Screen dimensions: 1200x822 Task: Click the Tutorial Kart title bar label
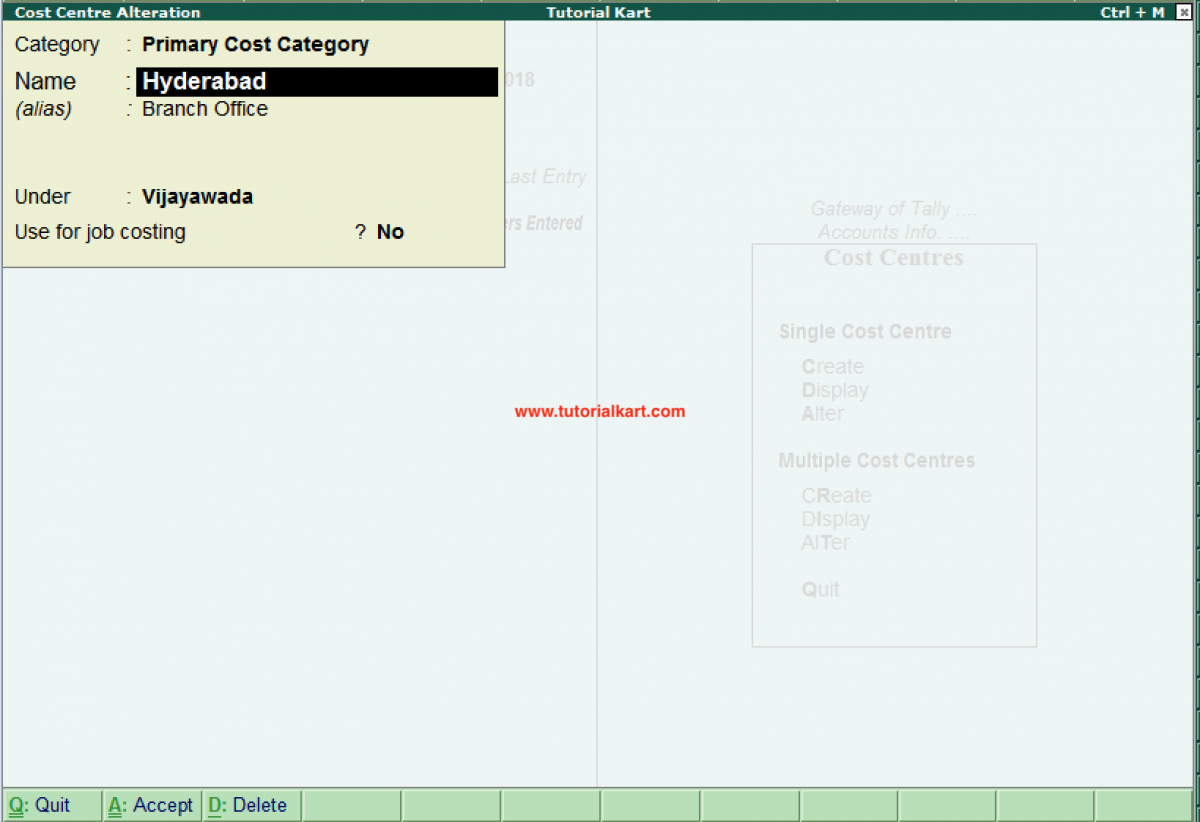tap(598, 12)
